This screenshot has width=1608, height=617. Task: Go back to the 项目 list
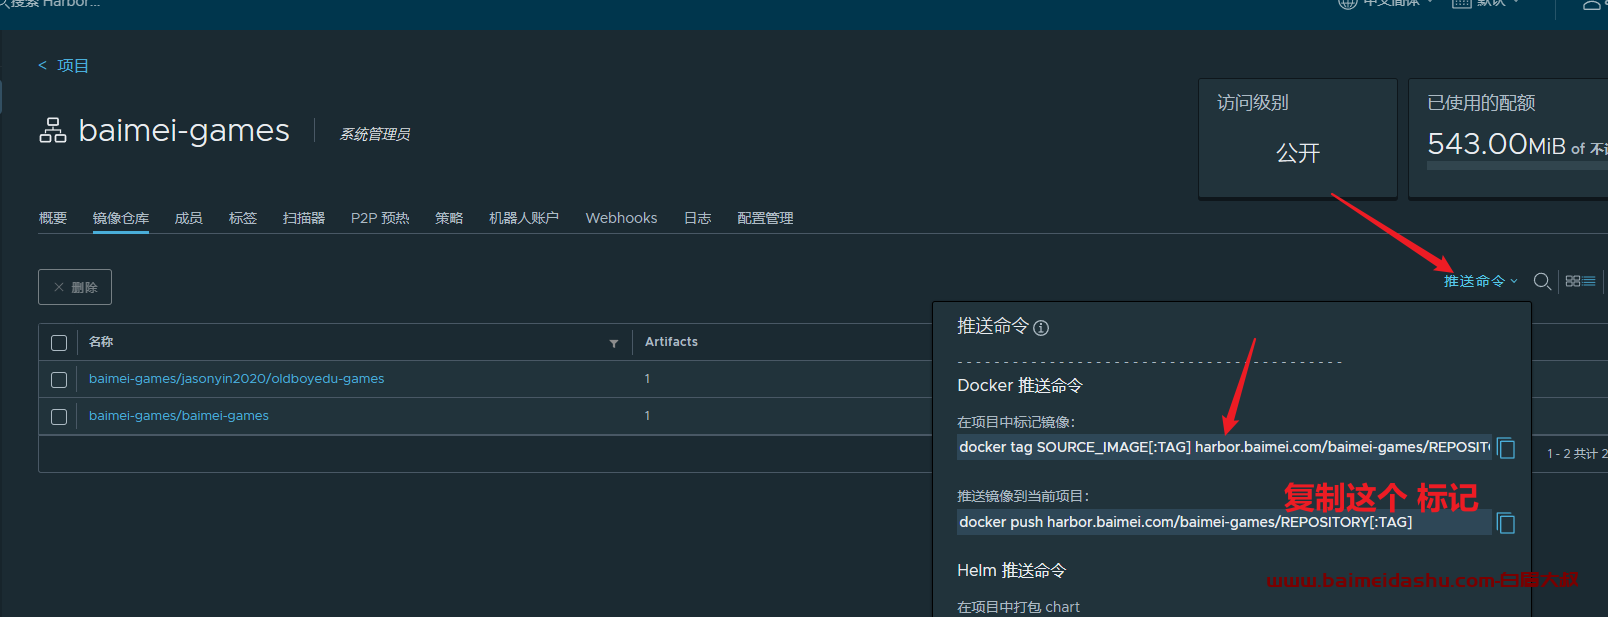pos(64,66)
